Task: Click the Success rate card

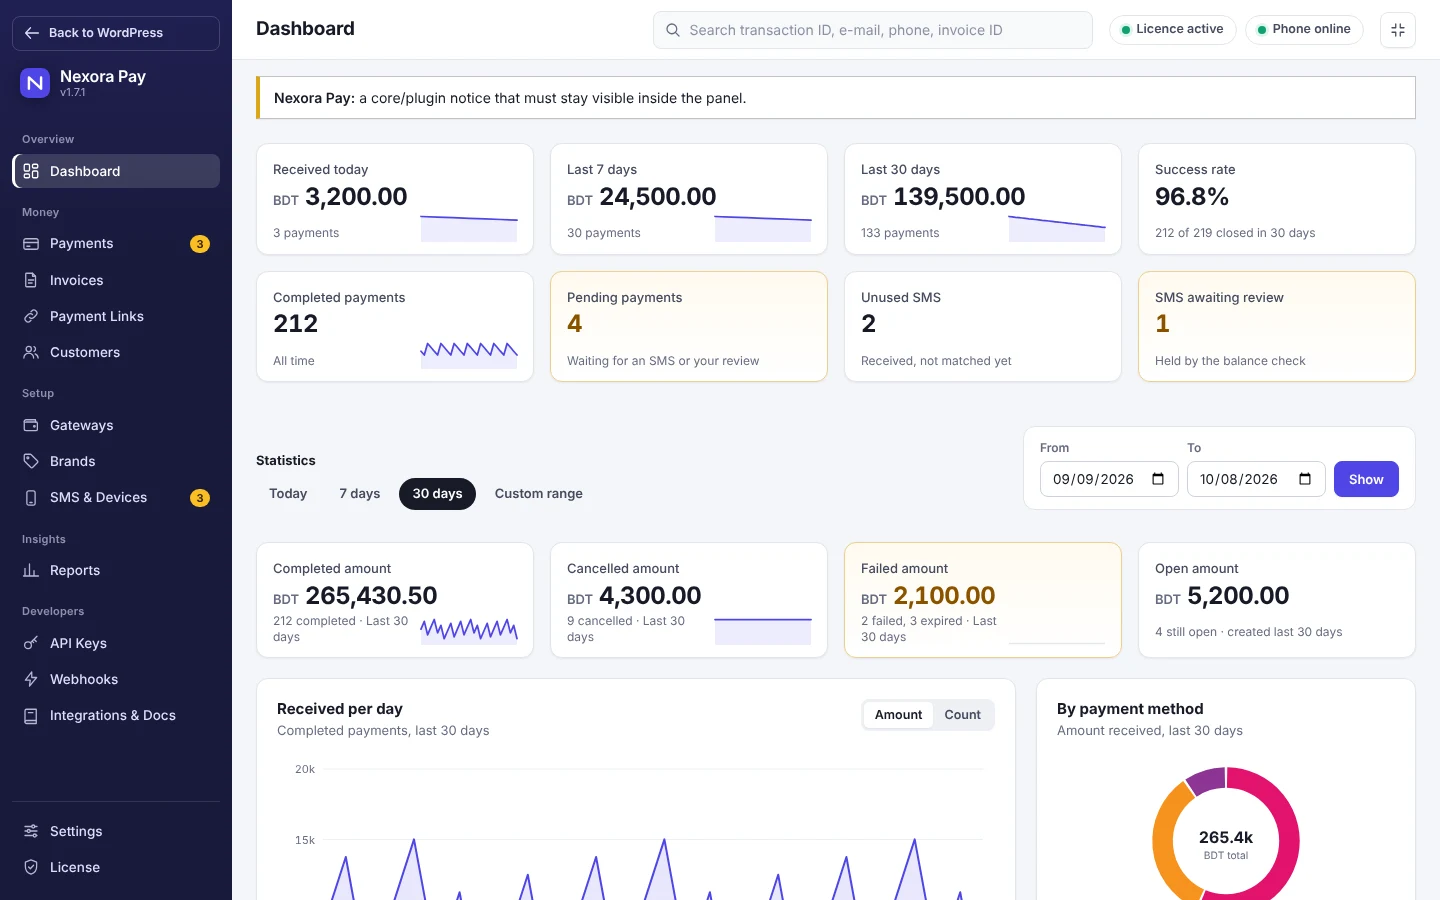Action: click(x=1277, y=199)
